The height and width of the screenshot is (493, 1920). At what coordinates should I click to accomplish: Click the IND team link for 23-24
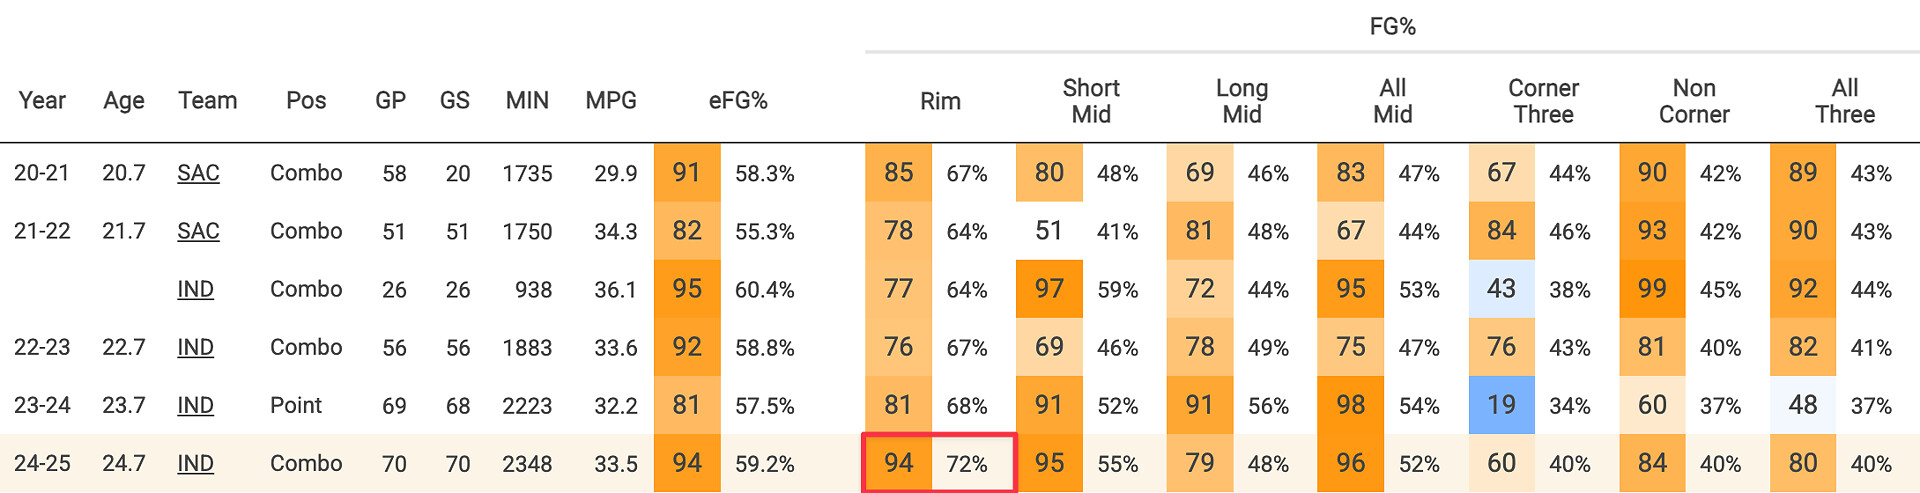pos(195,405)
